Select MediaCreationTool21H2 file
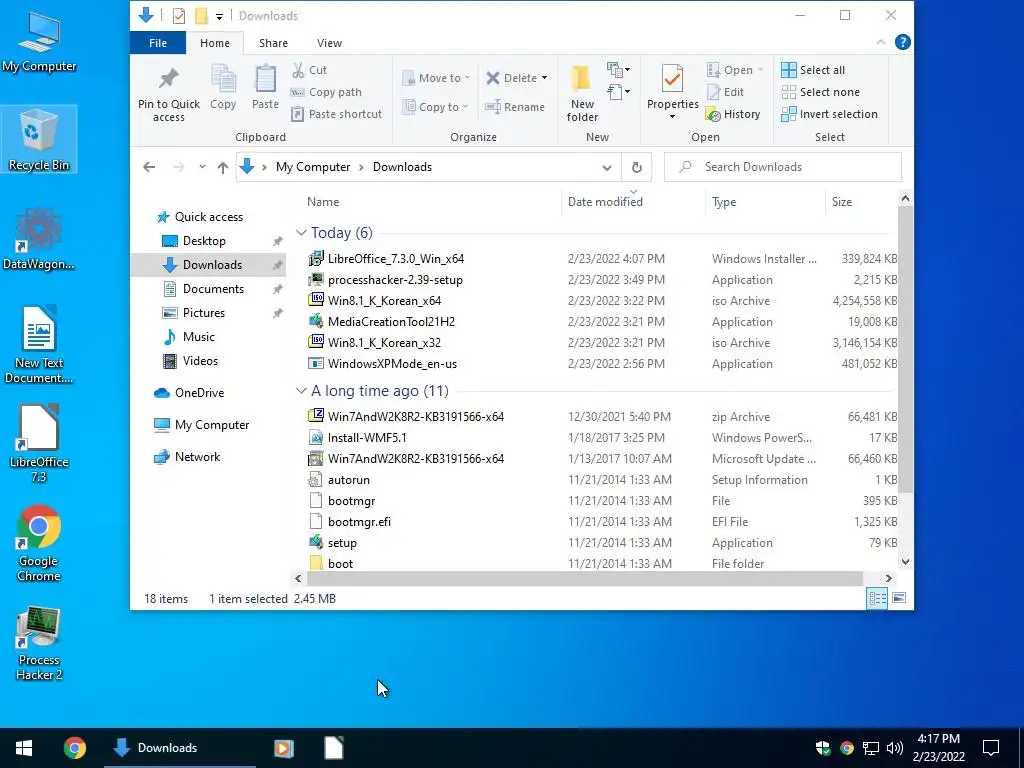The width and height of the screenshot is (1024, 768). coord(391,321)
